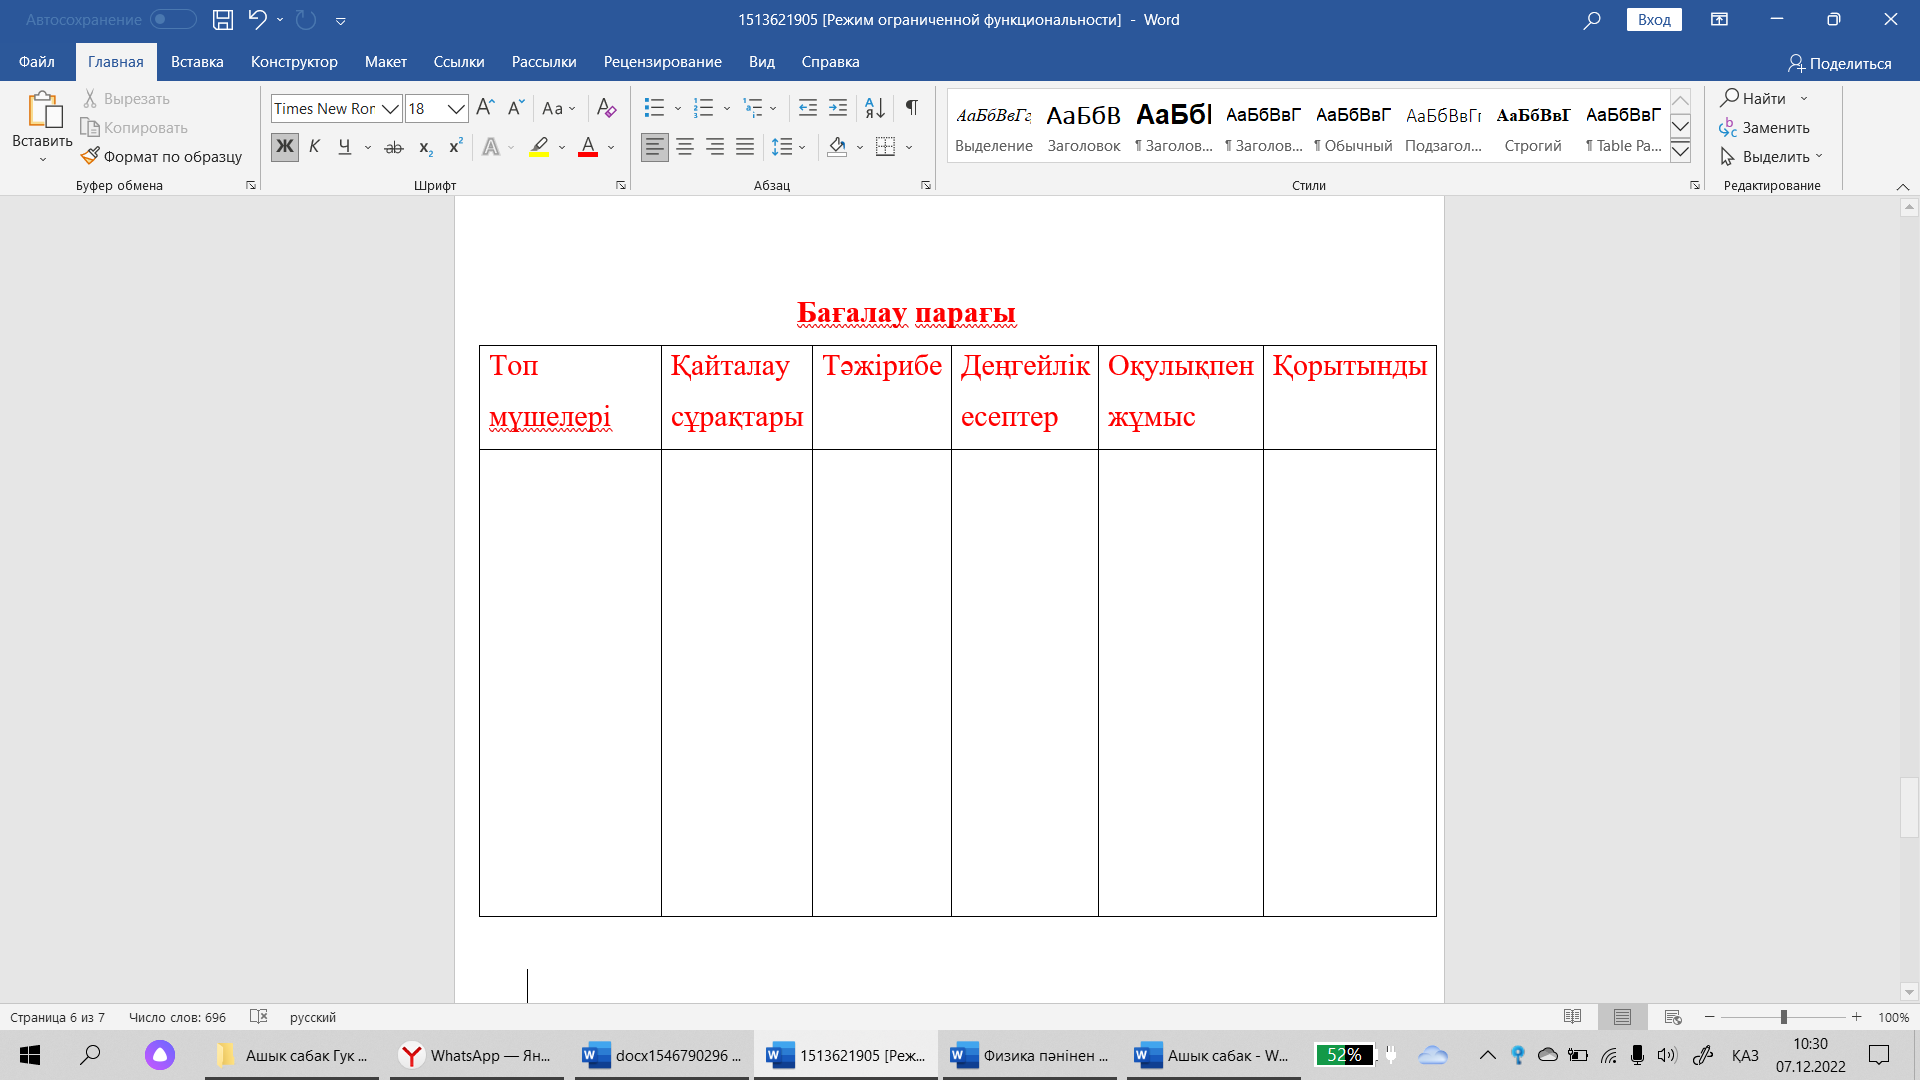Click Increase indent icon
This screenshot has height=1080, width=1920.
coord(838,107)
